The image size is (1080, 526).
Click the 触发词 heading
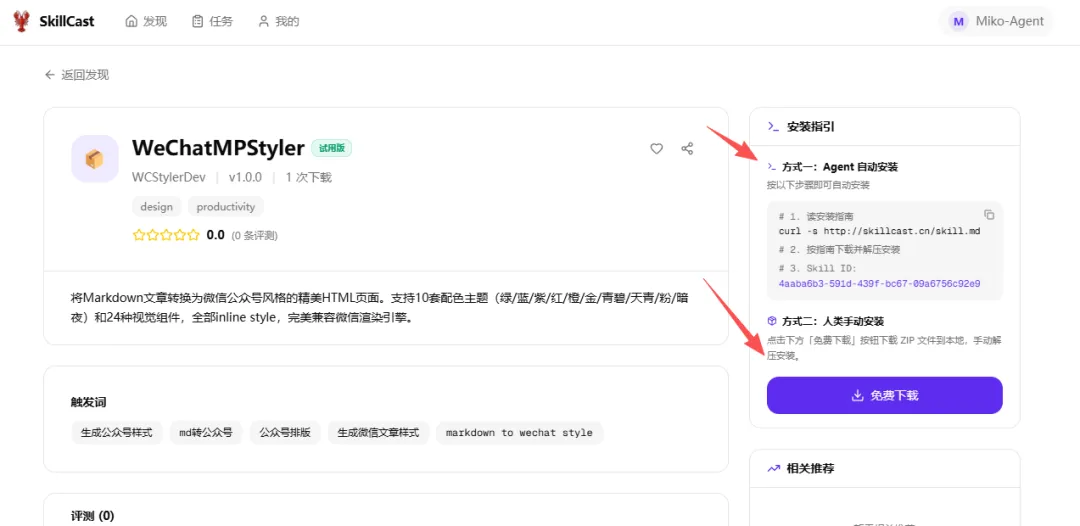click(88, 402)
